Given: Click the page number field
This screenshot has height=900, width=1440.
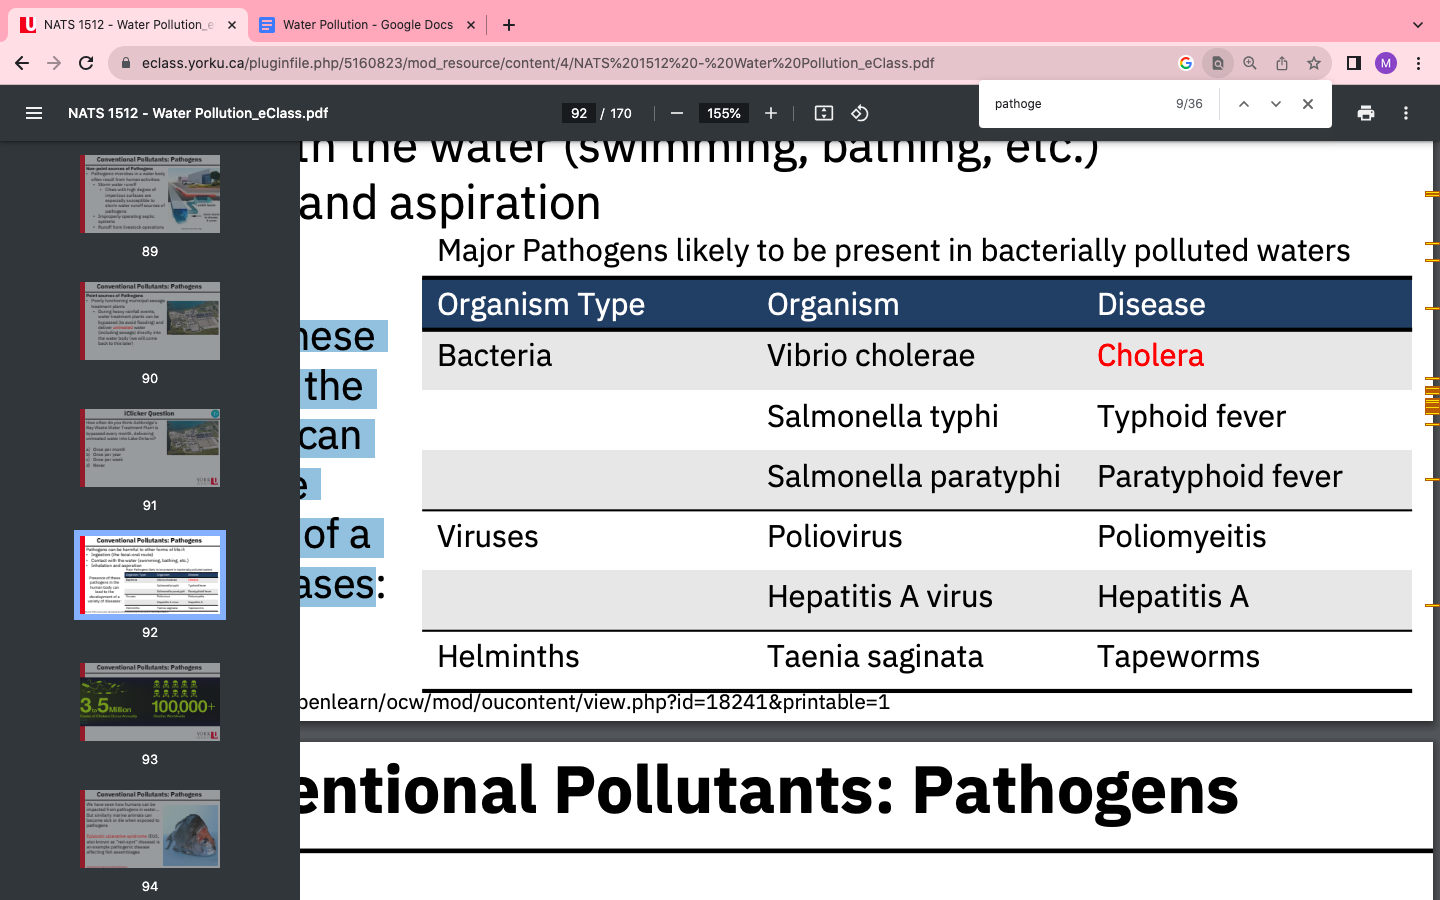Looking at the screenshot, I should pyautogui.click(x=579, y=113).
